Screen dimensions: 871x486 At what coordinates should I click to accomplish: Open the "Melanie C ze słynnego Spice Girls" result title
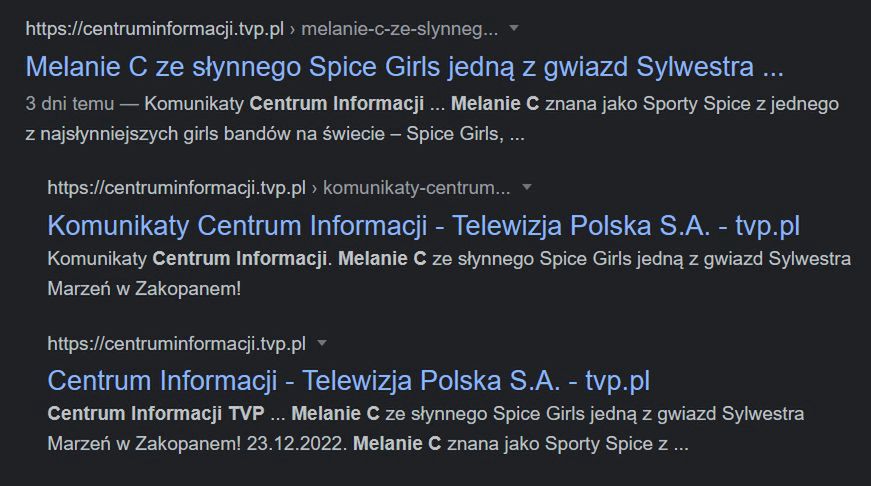404,67
